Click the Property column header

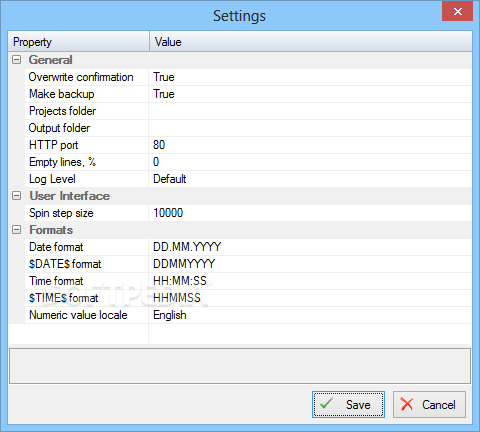(x=79, y=42)
